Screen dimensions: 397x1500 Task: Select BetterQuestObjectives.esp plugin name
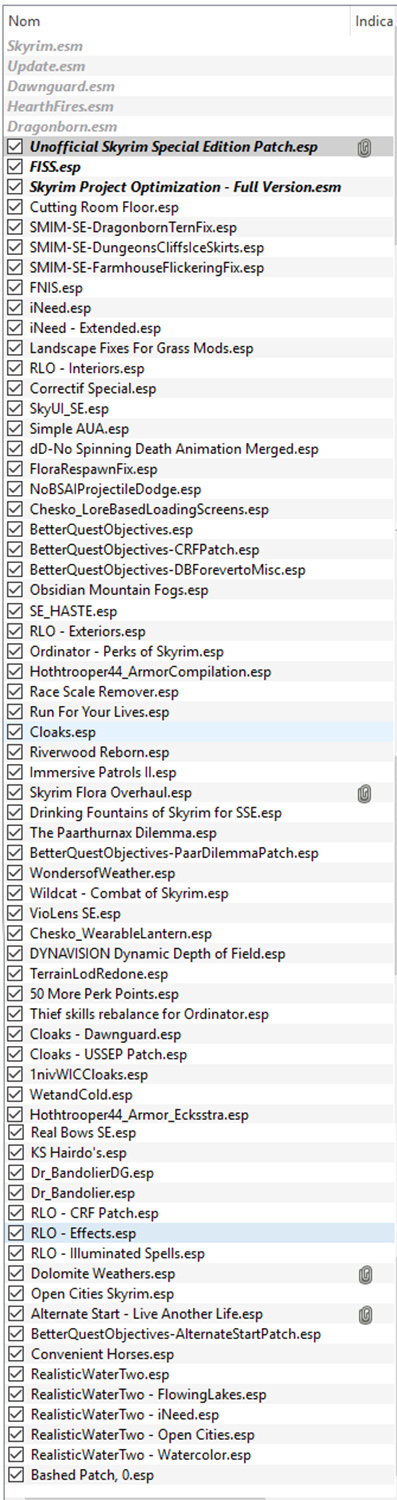coord(111,529)
